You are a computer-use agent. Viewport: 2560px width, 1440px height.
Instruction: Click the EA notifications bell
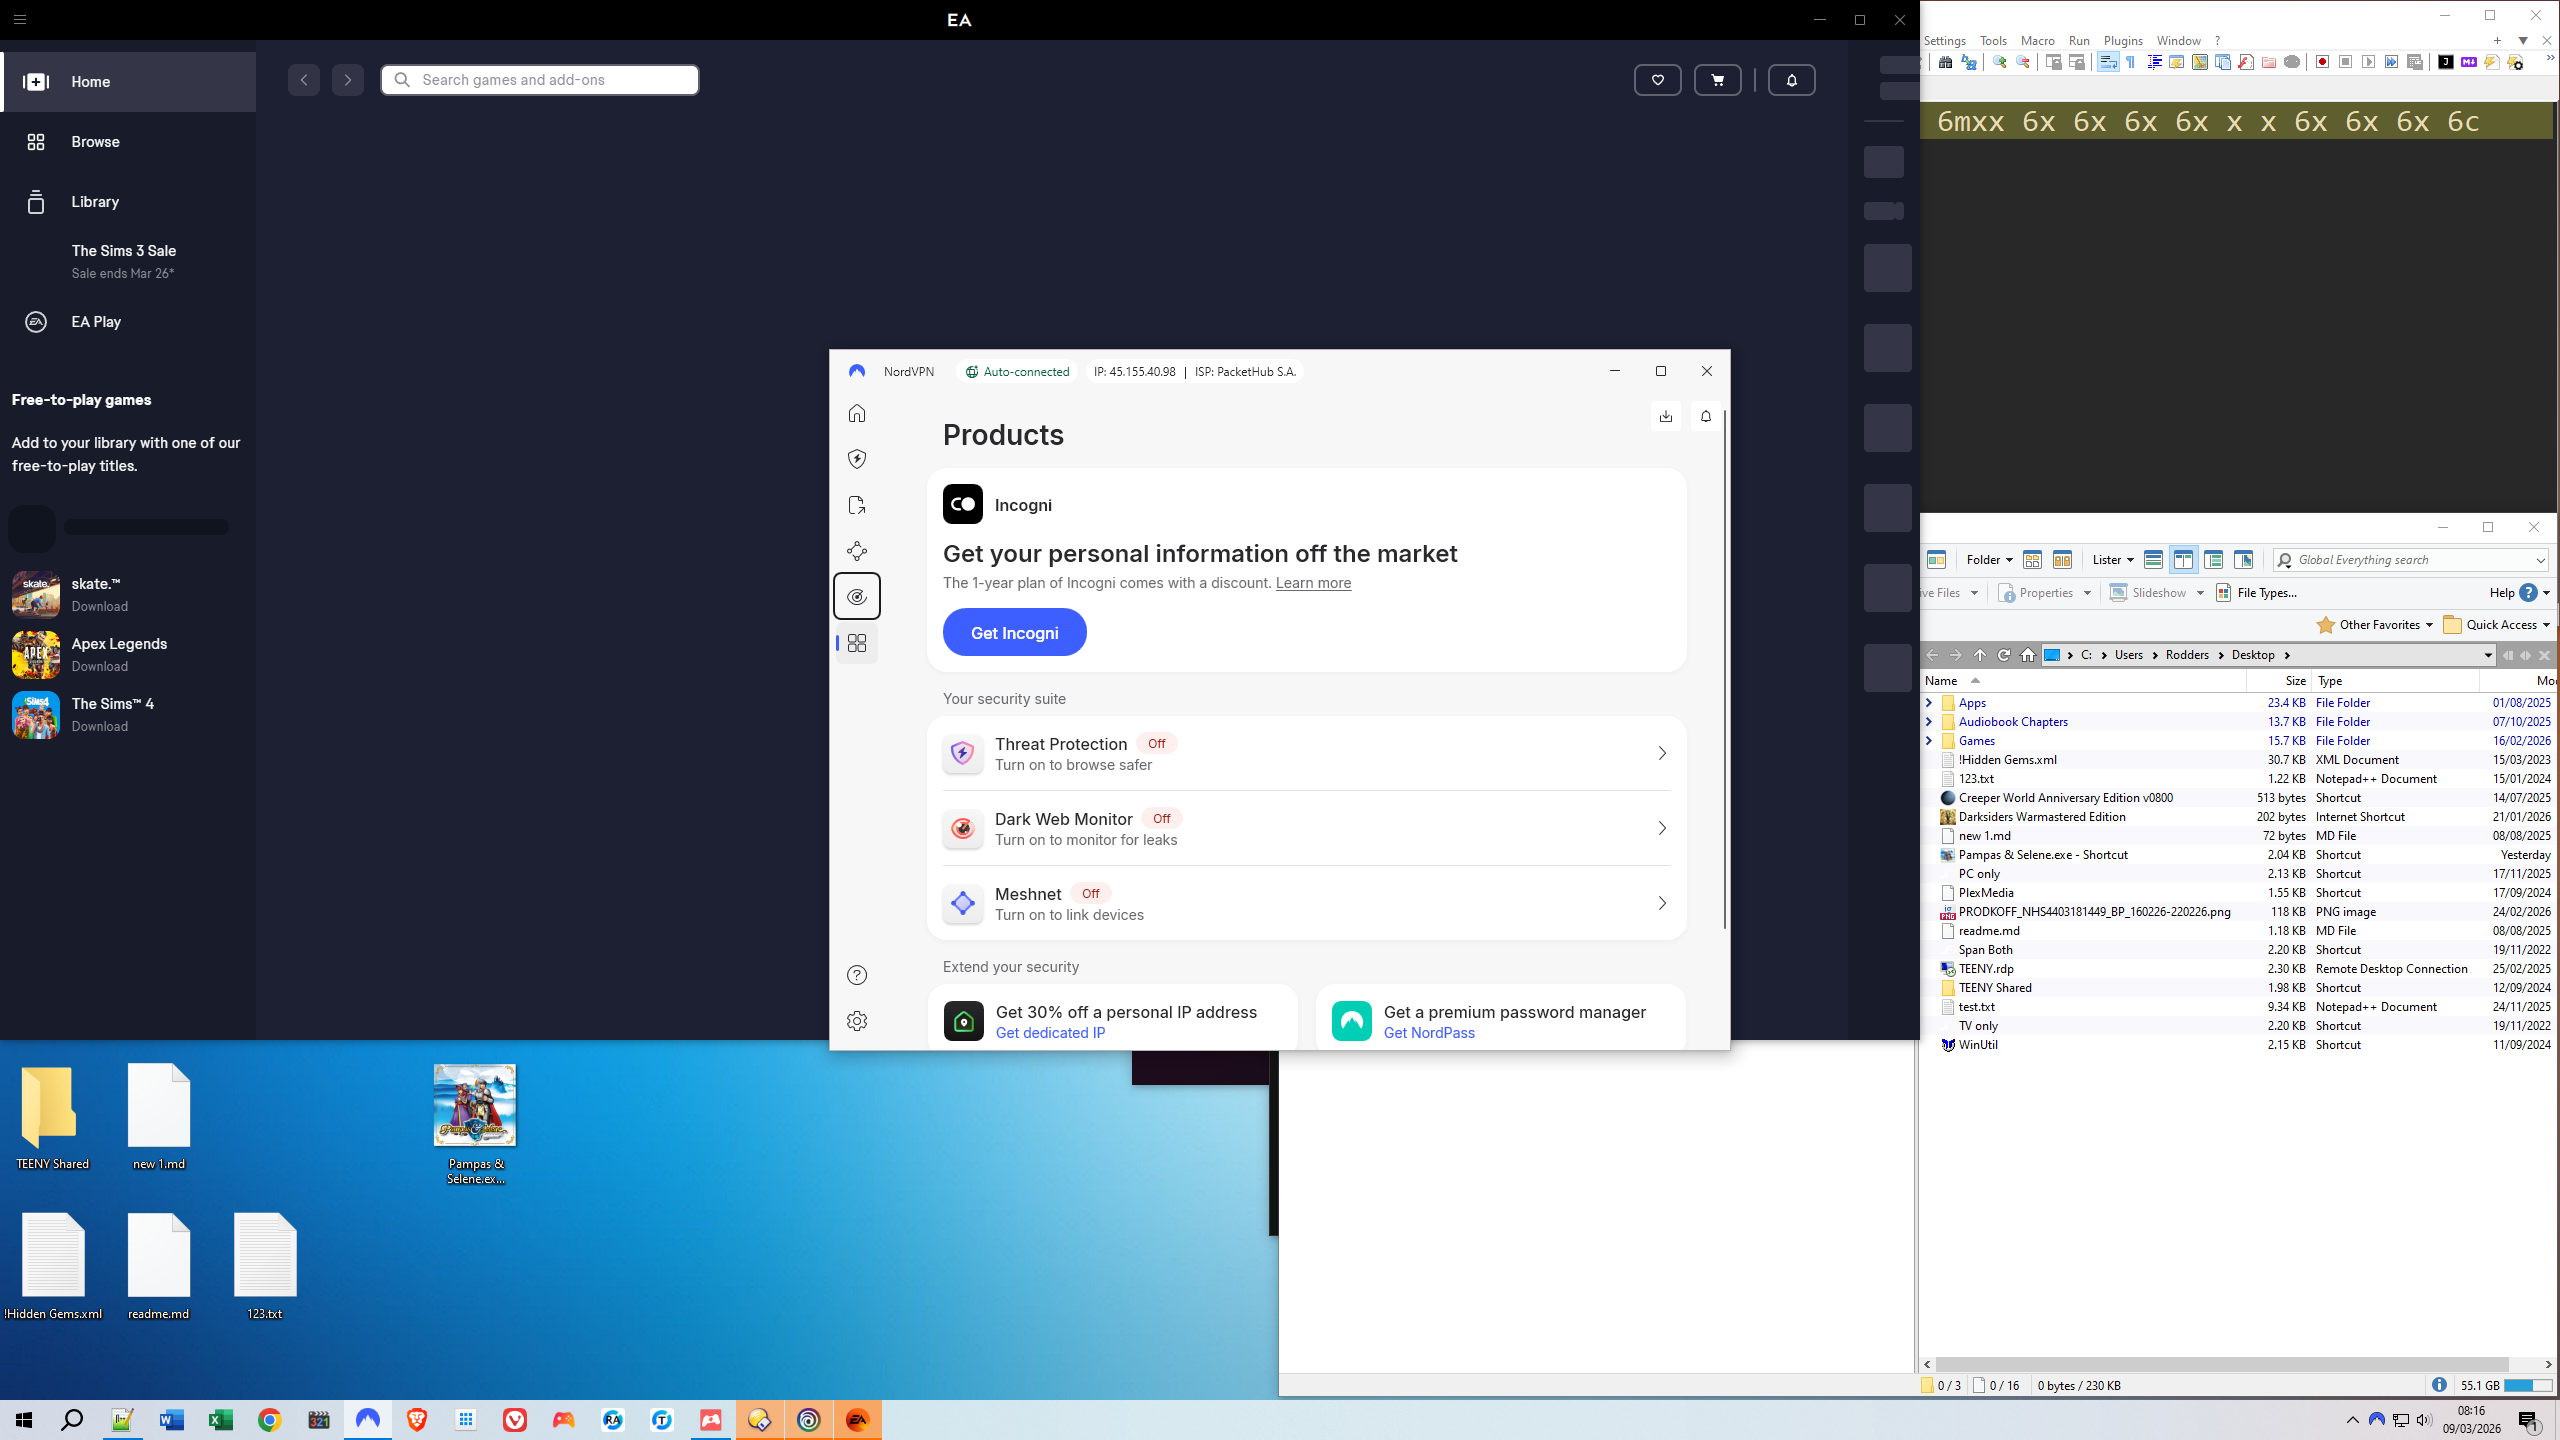pyautogui.click(x=1791, y=80)
